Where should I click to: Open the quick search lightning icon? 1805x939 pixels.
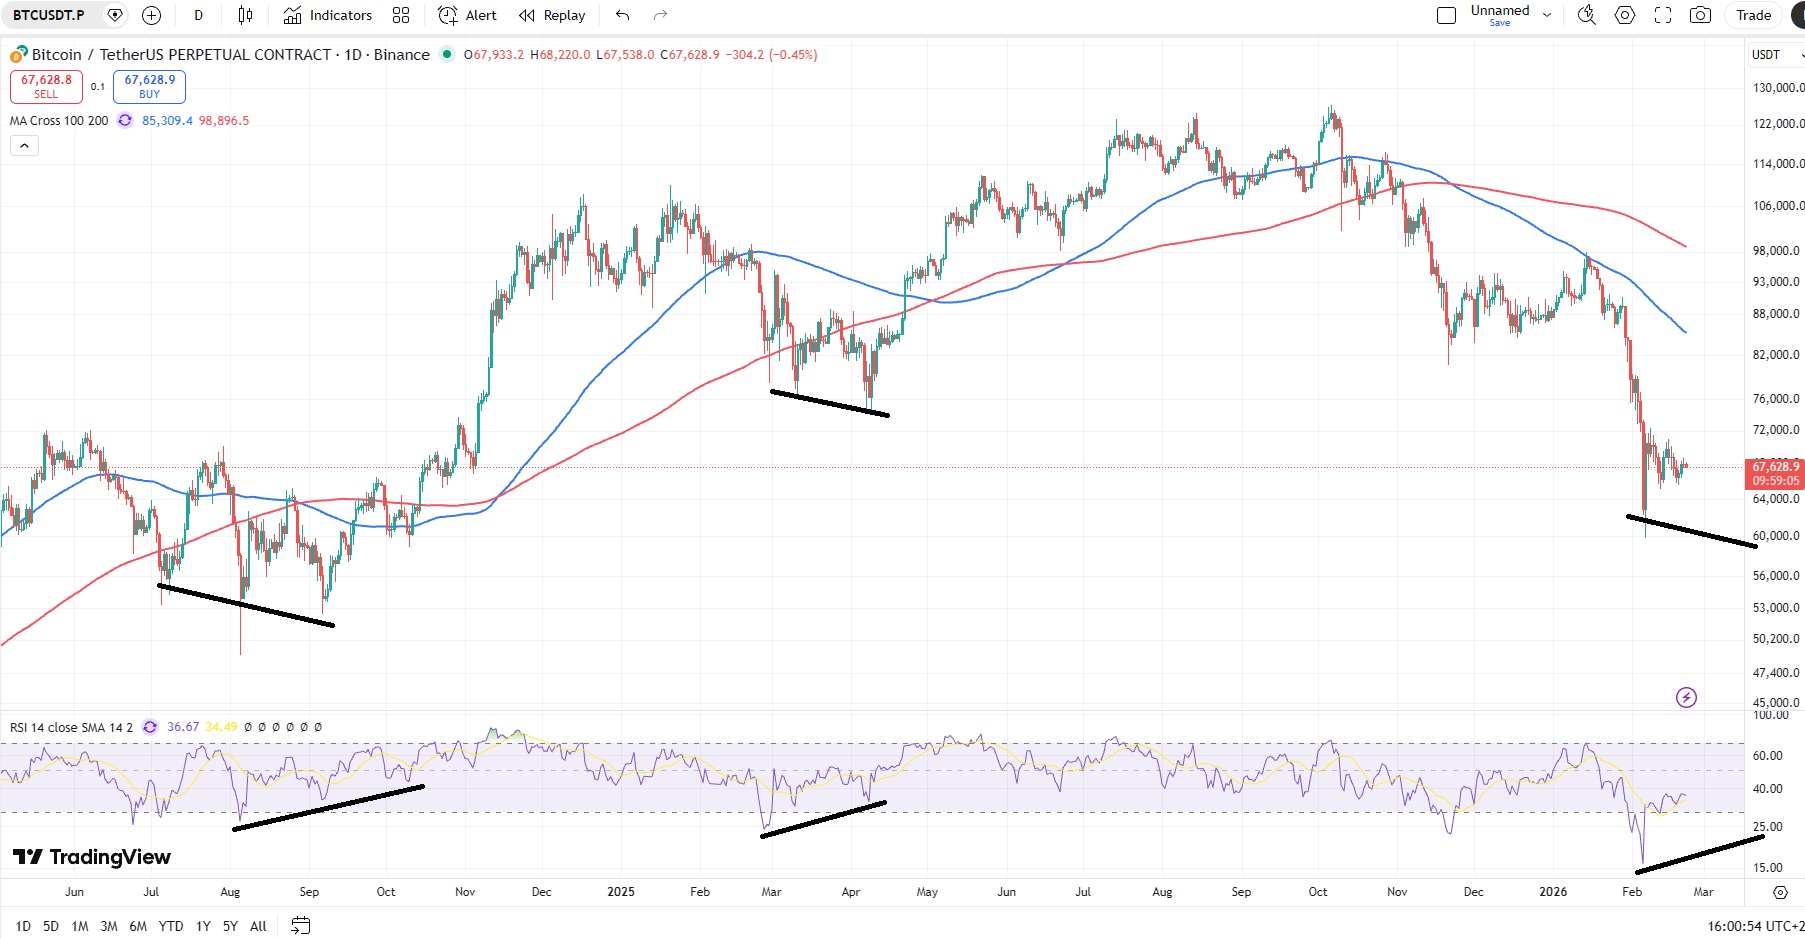(1586, 15)
